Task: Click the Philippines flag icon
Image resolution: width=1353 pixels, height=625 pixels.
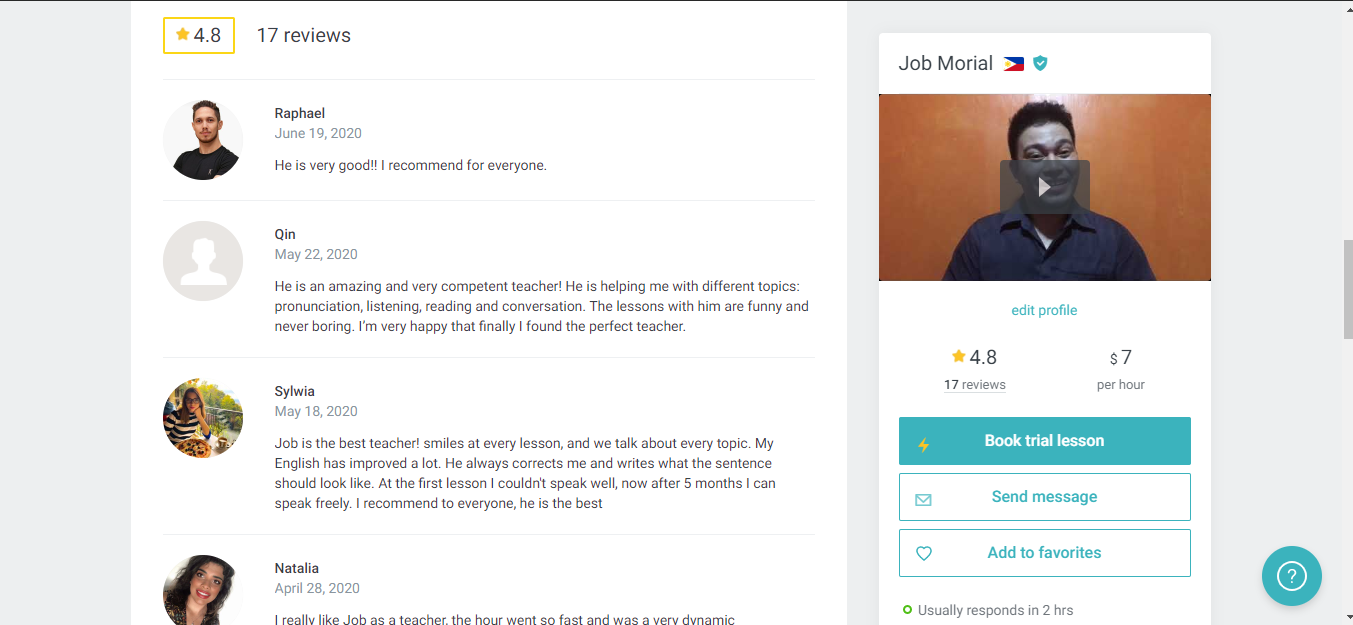Action: (x=1013, y=63)
